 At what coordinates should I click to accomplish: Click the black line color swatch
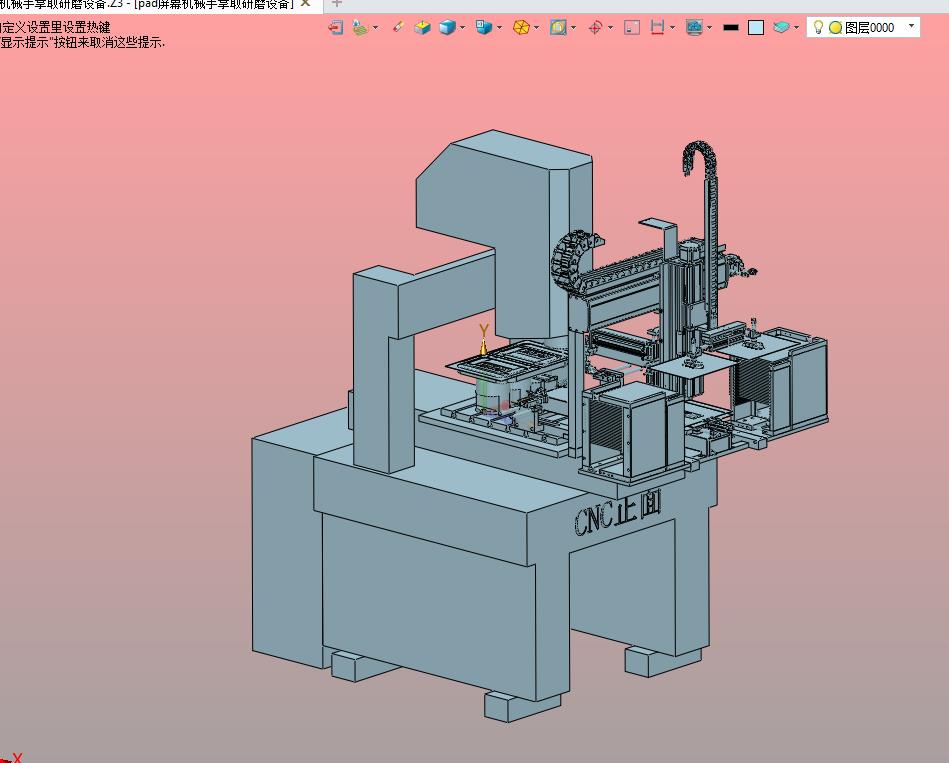731,28
